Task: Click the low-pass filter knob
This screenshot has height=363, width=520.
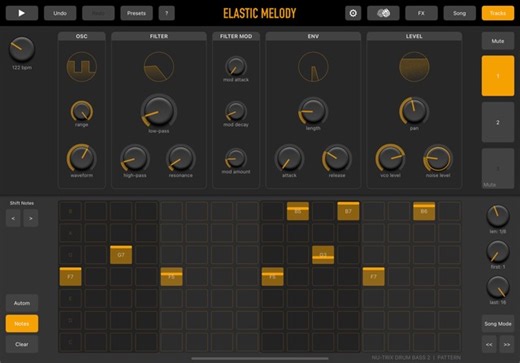Action: 159,111
